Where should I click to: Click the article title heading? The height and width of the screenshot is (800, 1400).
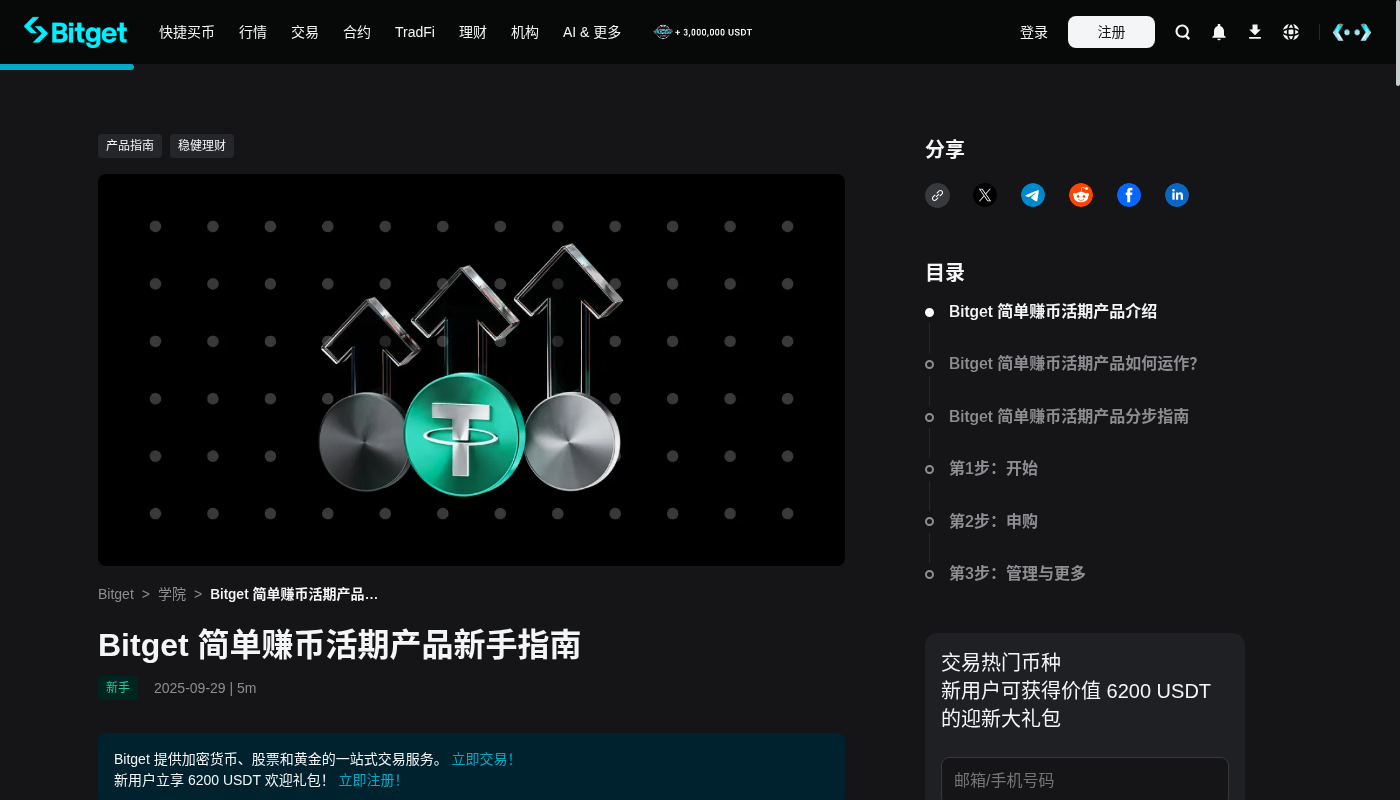tap(339, 645)
